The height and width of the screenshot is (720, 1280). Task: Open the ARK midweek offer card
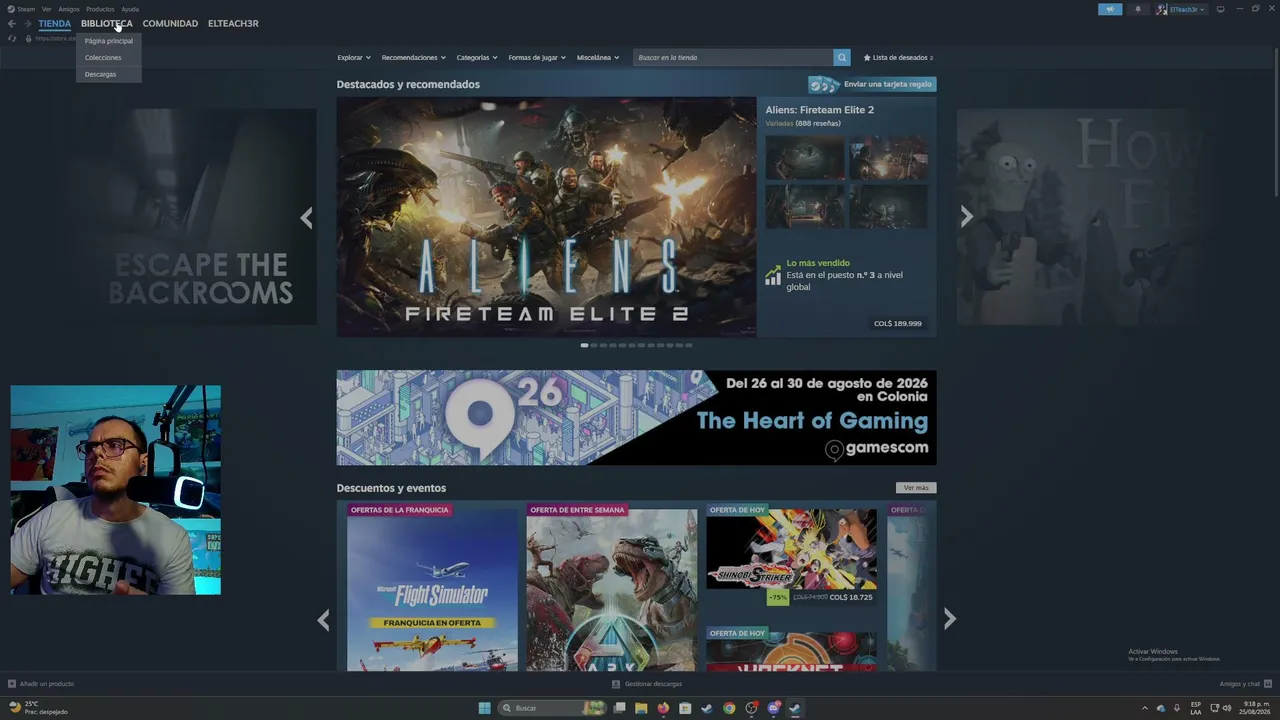pyautogui.click(x=612, y=587)
